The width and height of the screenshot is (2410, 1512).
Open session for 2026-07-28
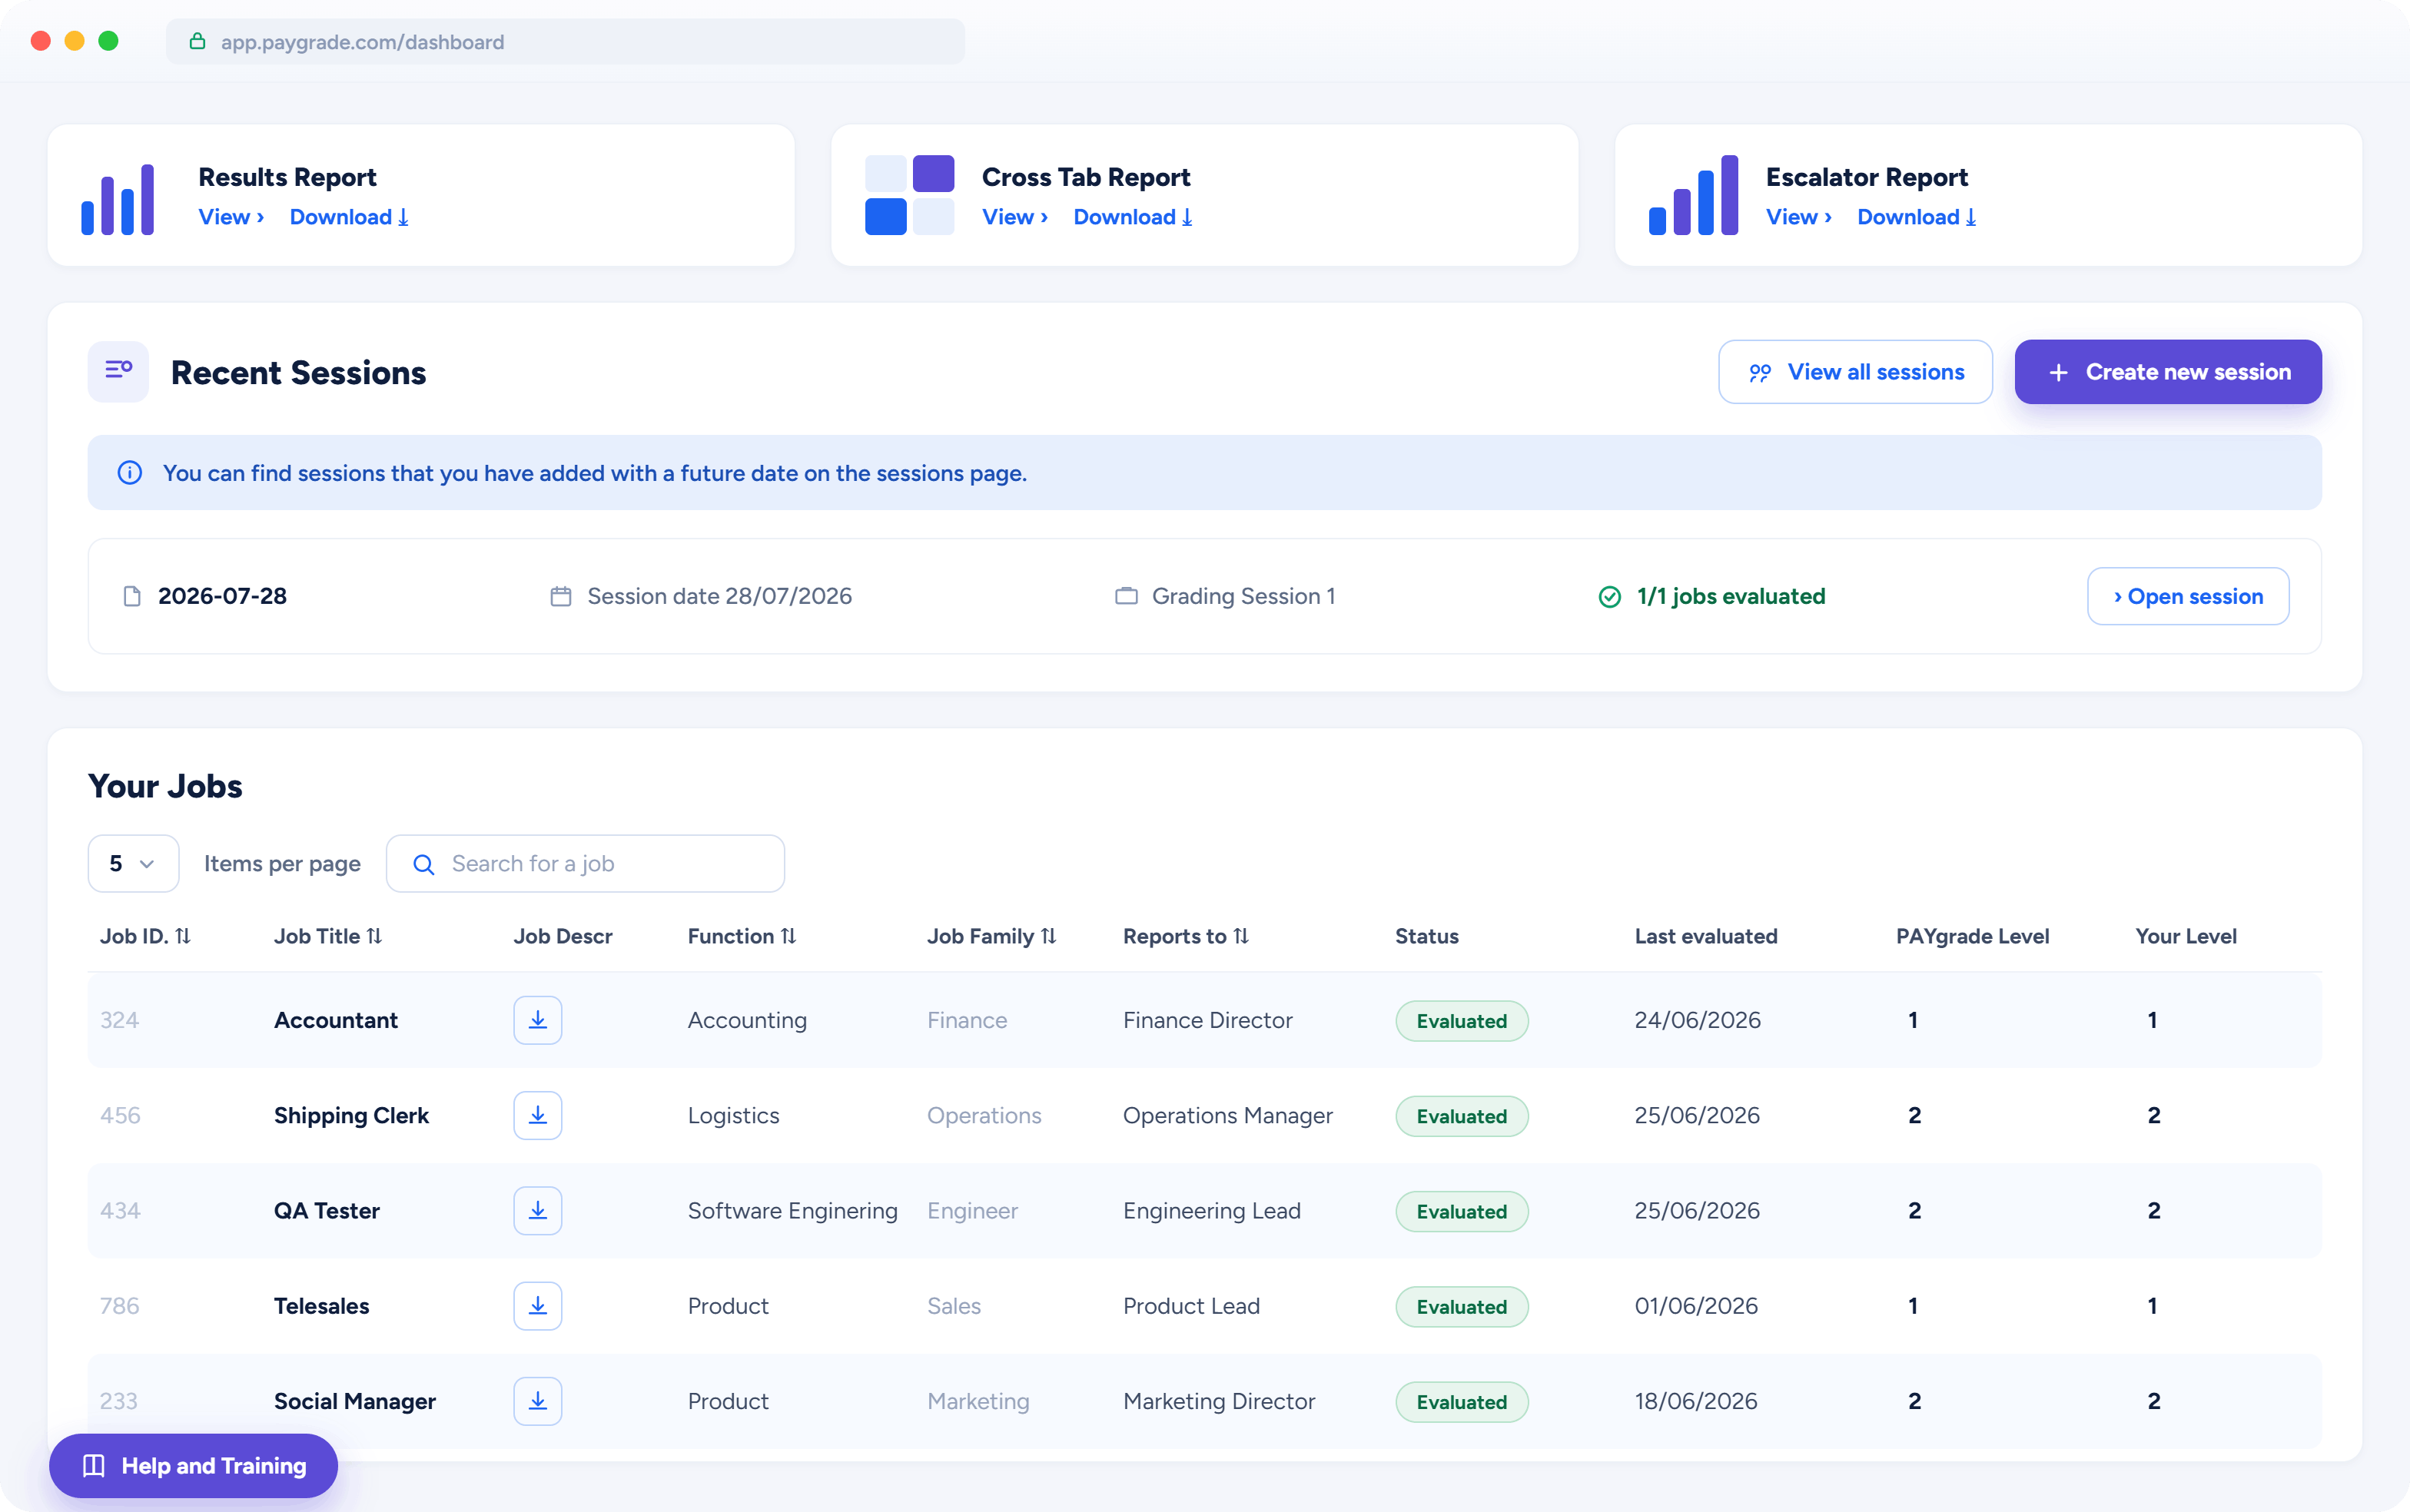tap(2188, 596)
